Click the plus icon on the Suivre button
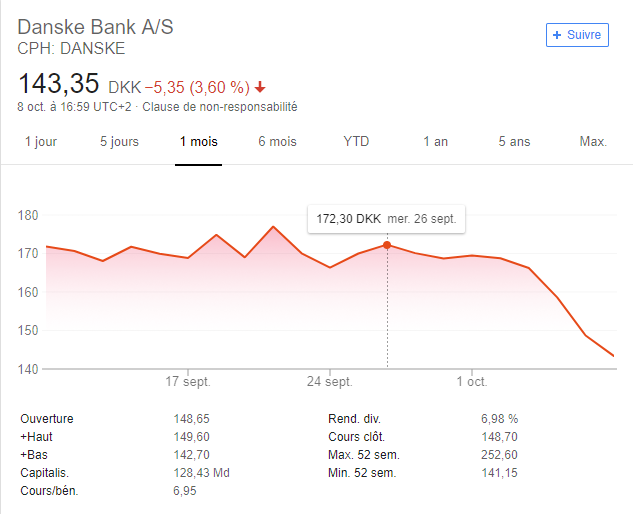633x514 pixels. [557, 35]
